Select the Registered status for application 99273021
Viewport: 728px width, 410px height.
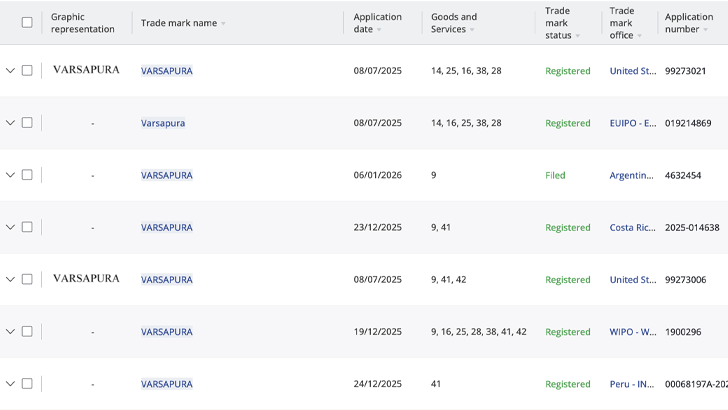(567, 71)
